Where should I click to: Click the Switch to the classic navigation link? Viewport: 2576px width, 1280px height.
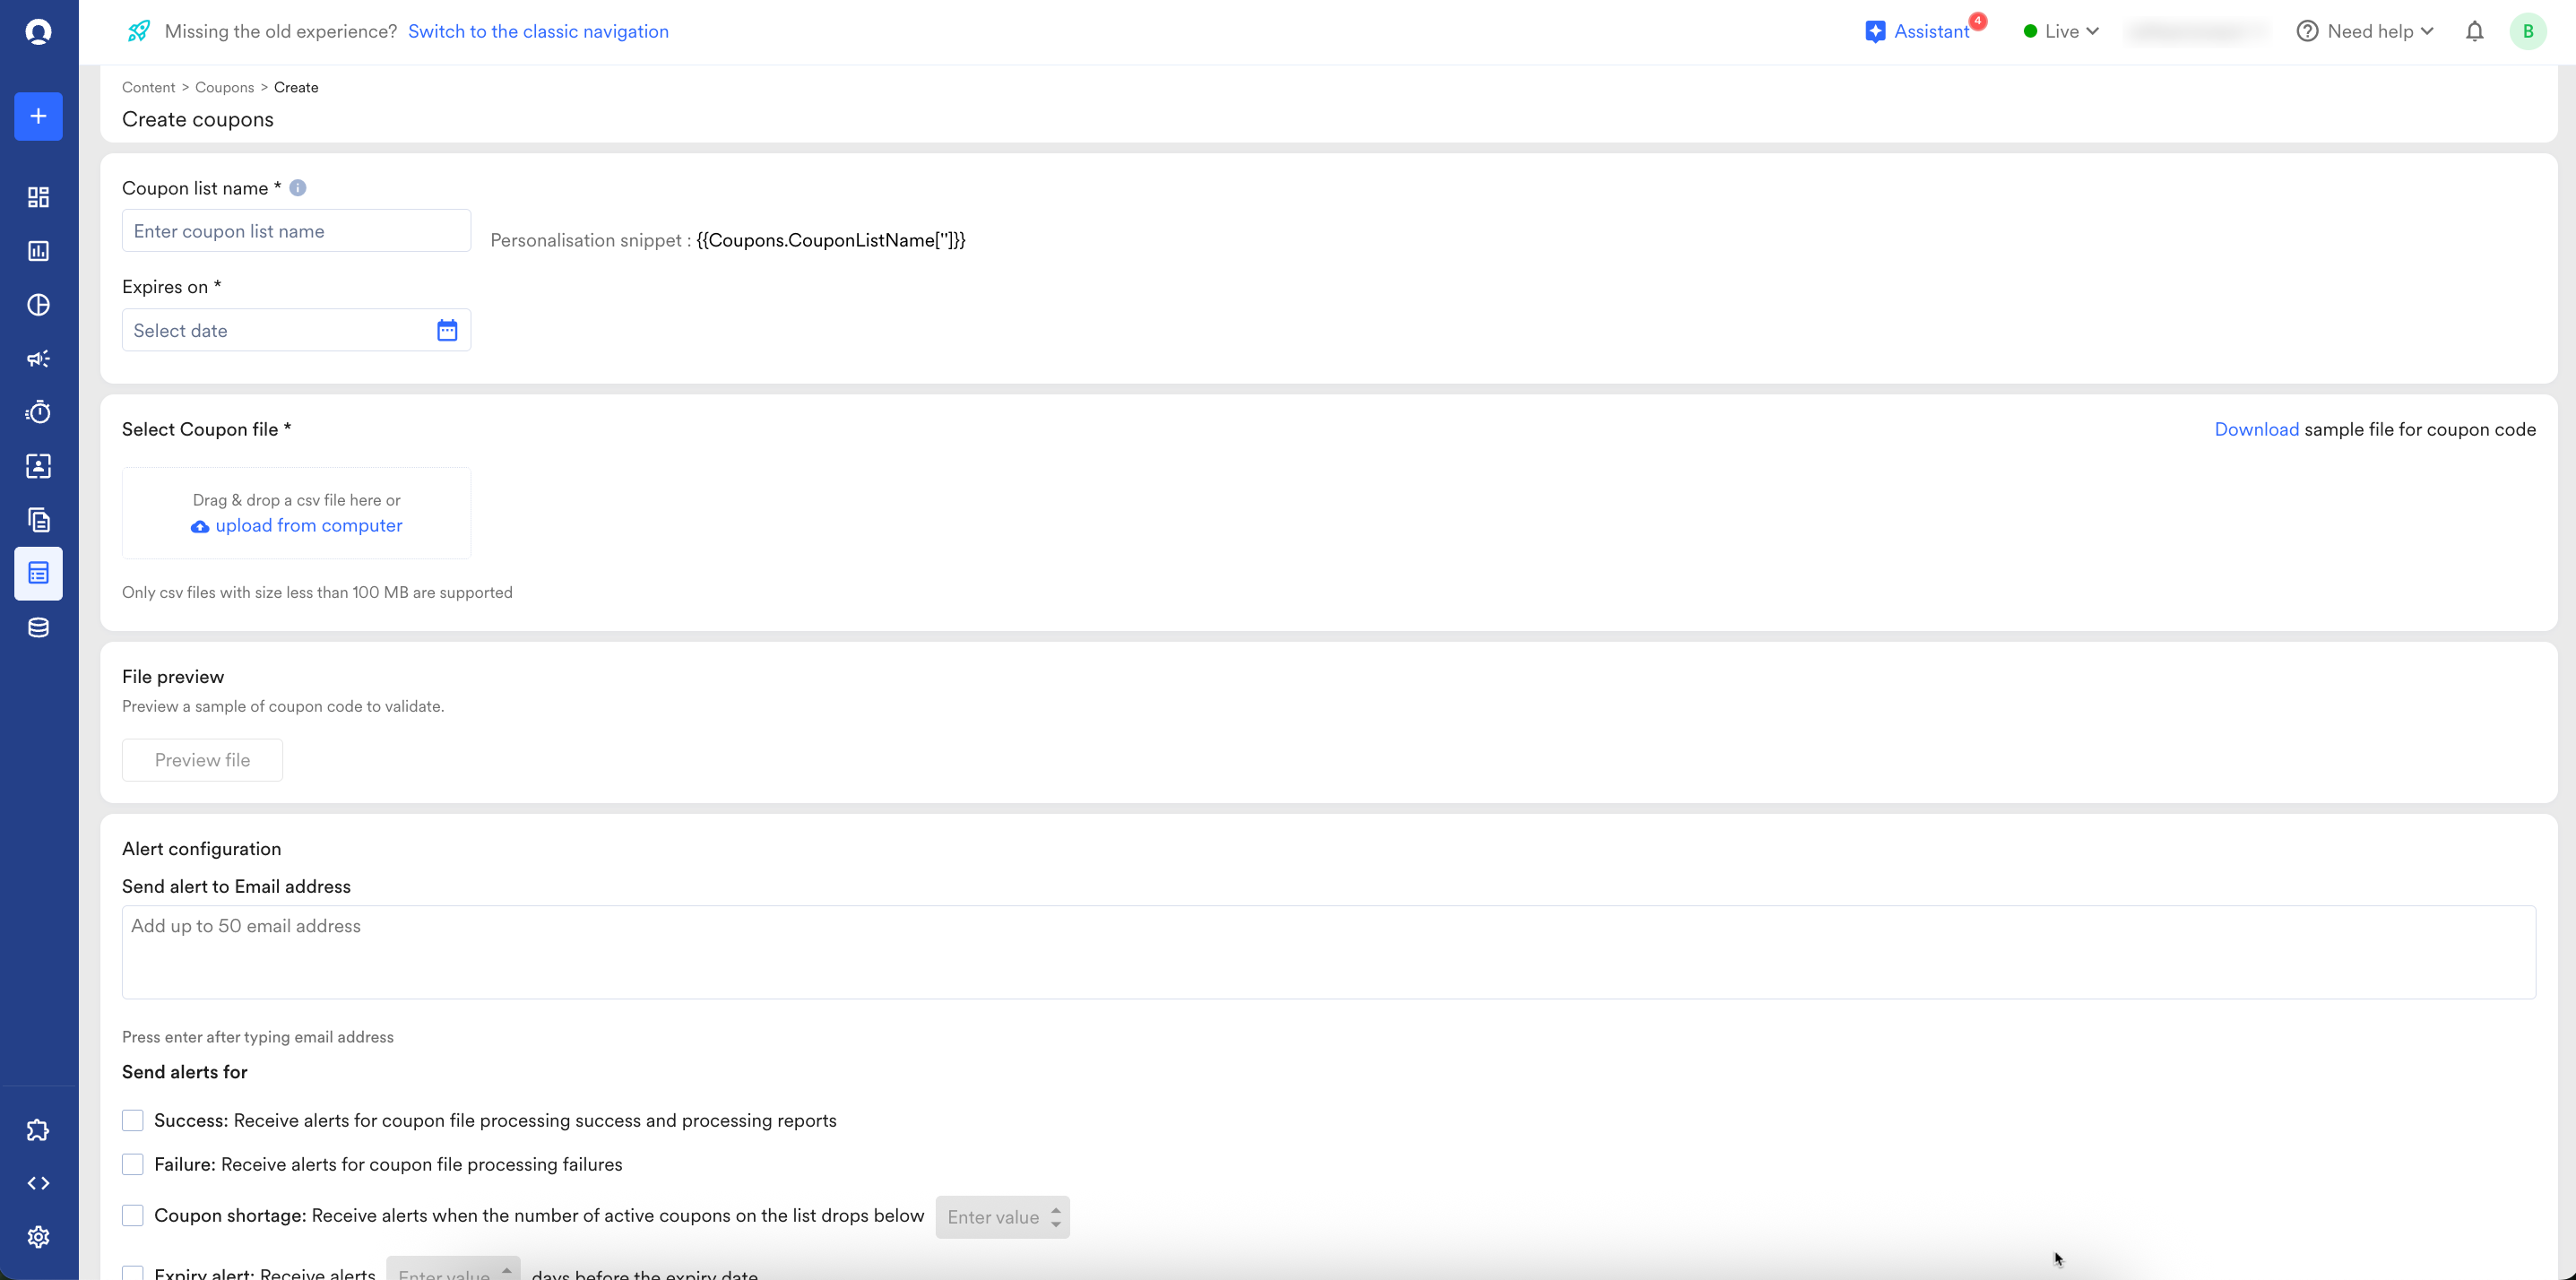[x=538, y=31]
